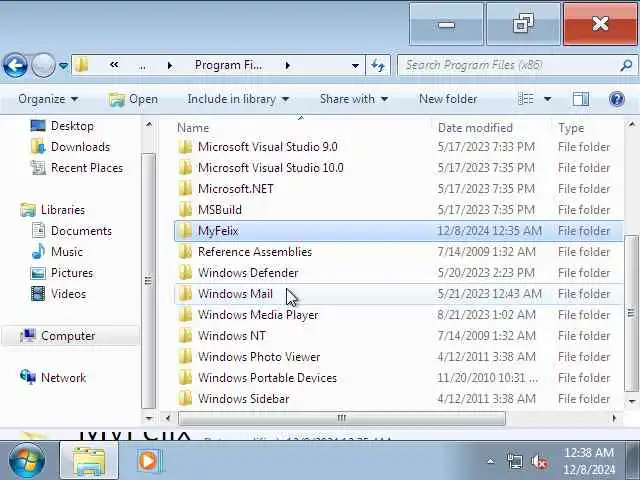Click file list horizontal scrollbar thumb

pos(342,418)
